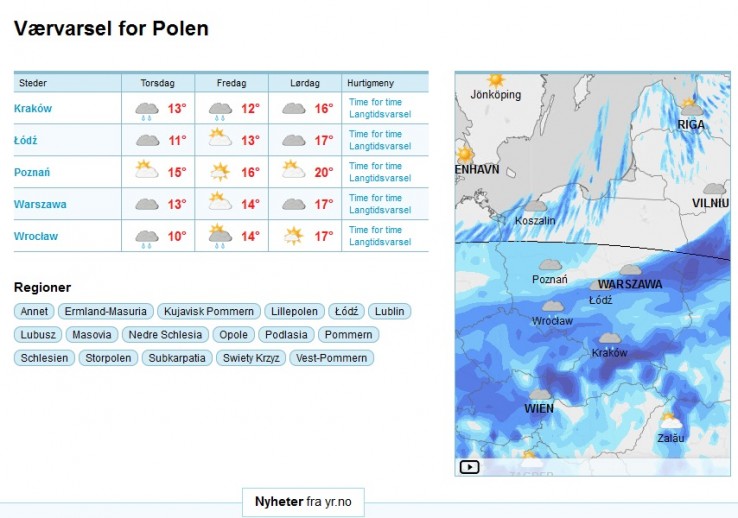
Task: Click Poznań's Friday sunny weather icon
Action: click(x=220, y=172)
